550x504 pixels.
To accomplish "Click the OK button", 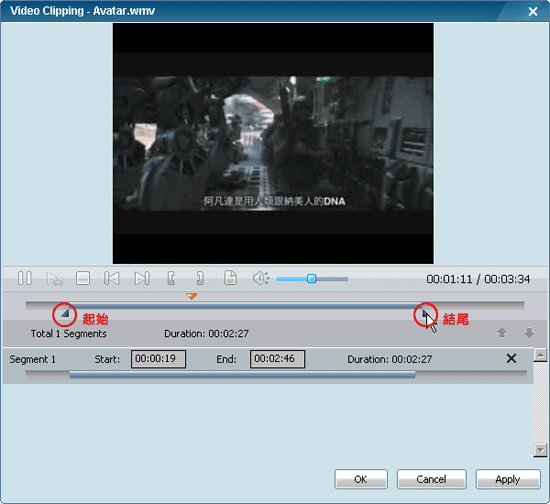I will click(361, 479).
